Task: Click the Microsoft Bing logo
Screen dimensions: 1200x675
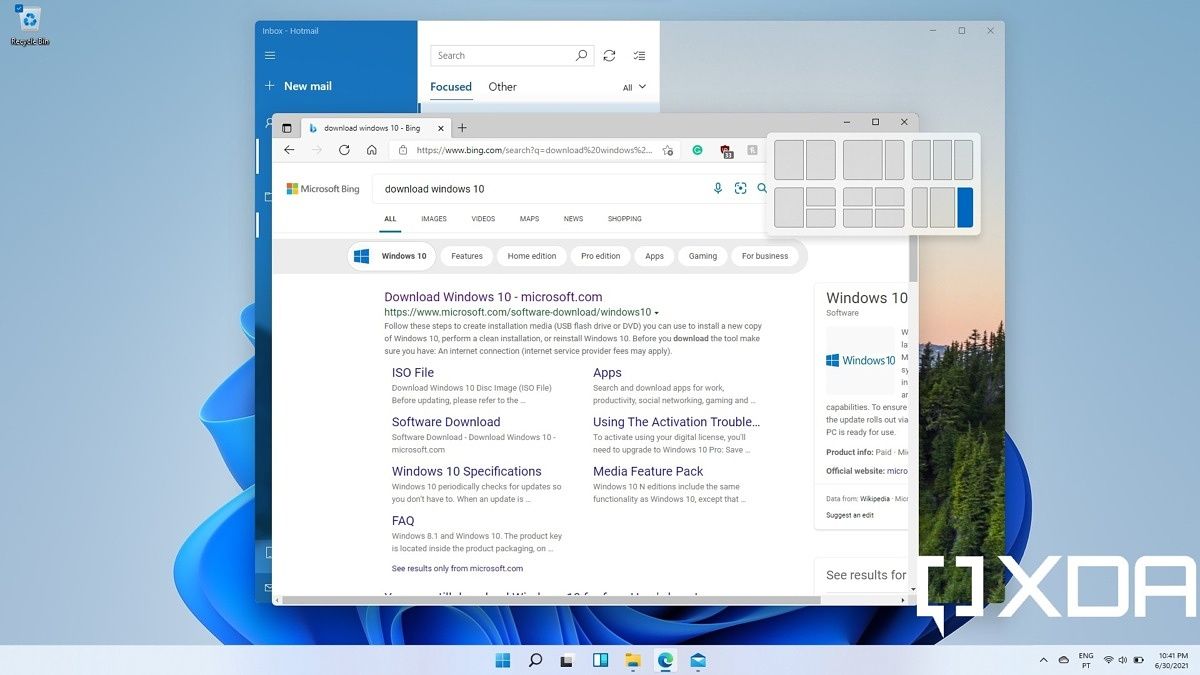Action: [x=322, y=188]
